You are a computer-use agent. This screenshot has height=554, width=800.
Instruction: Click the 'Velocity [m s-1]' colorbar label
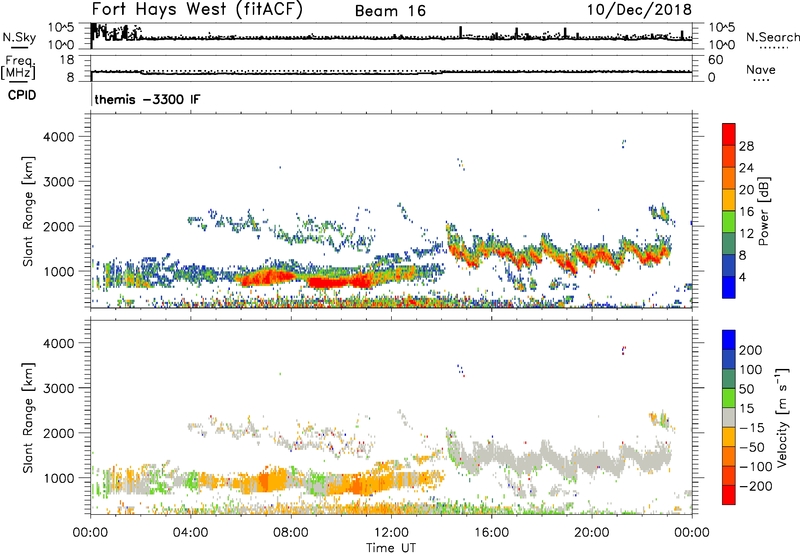pos(782,417)
